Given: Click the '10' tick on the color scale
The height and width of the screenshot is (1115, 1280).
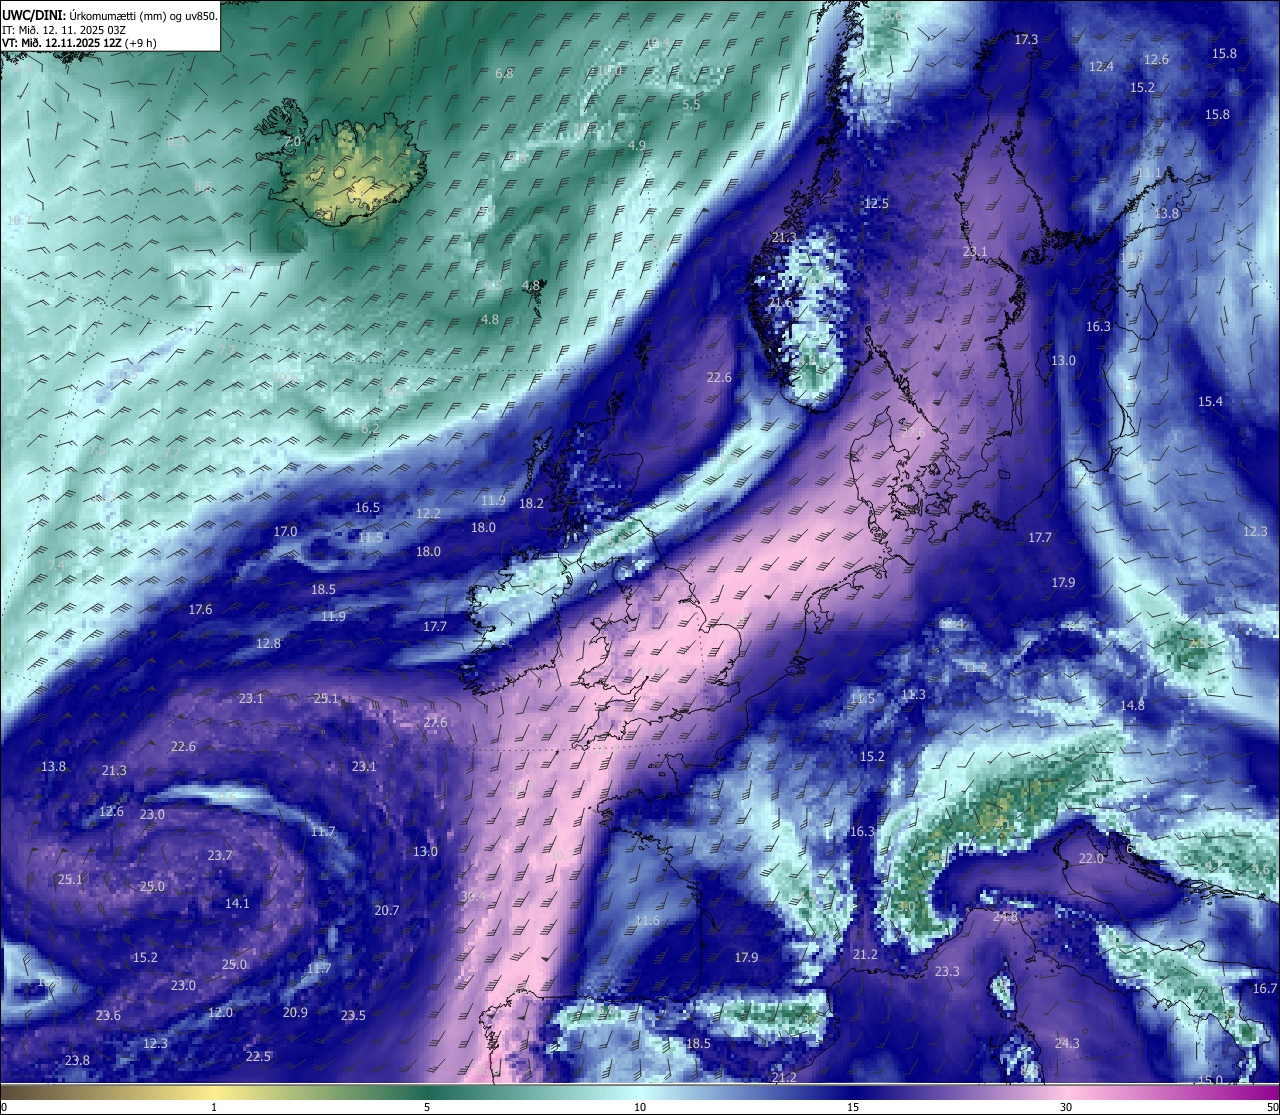Looking at the screenshot, I should point(640,1107).
